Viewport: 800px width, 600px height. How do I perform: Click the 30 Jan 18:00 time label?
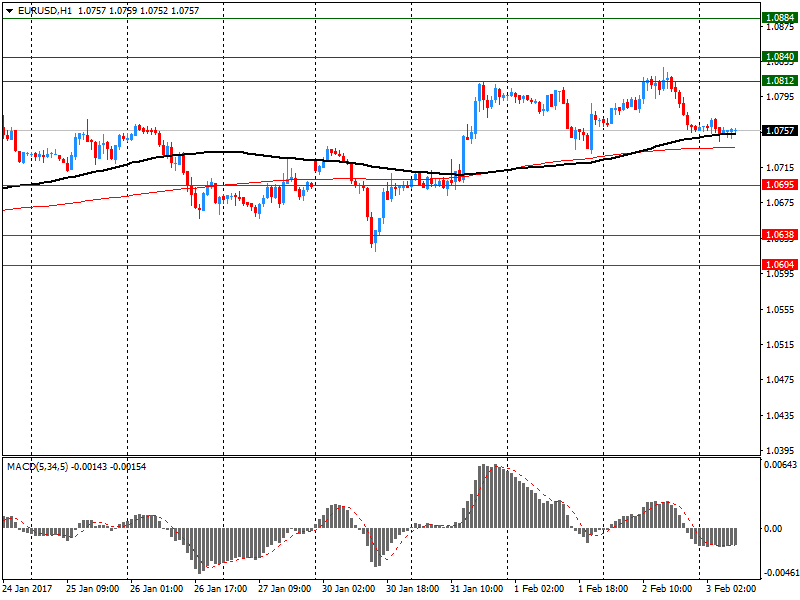coord(412,588)
